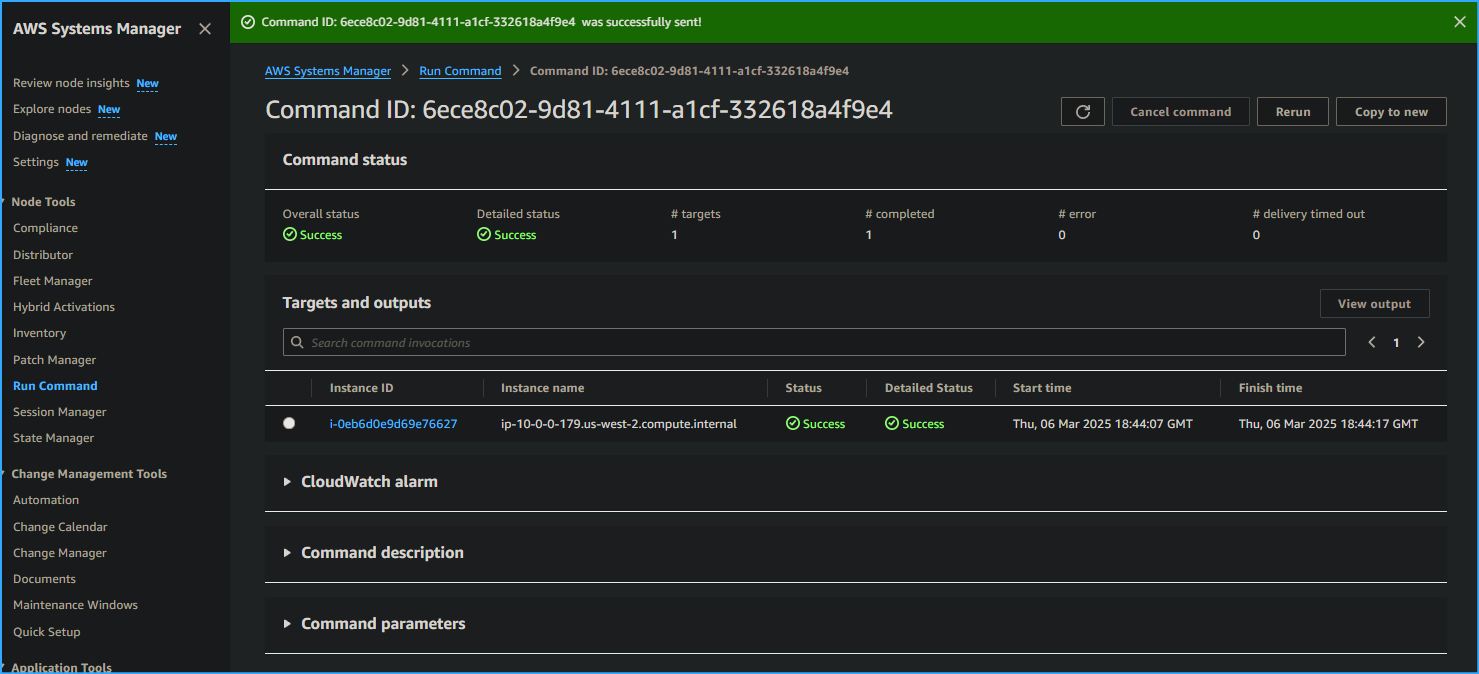Image resolution: width=1479 pixels, height=674 pixels.
Task: Expand the Command parameters section
Action: (x=288, y=623)
